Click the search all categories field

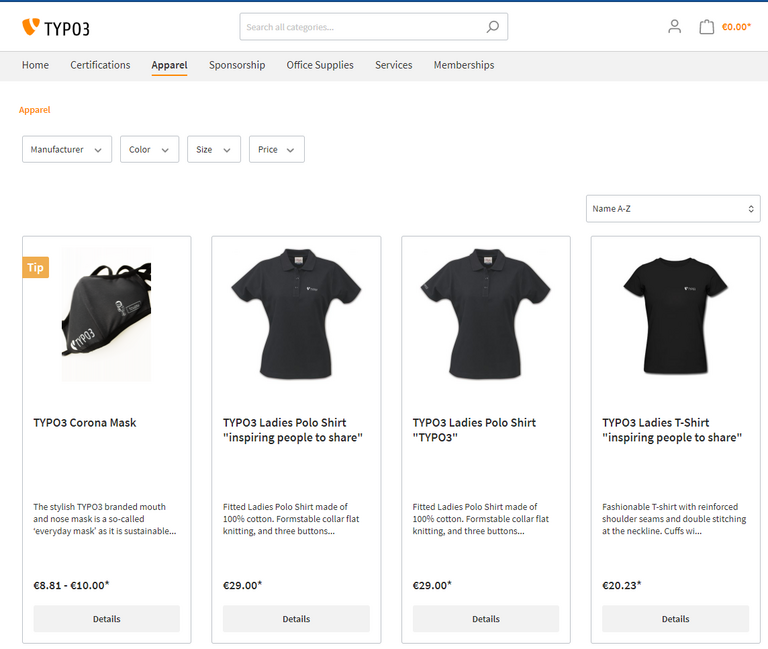(360, 27)
